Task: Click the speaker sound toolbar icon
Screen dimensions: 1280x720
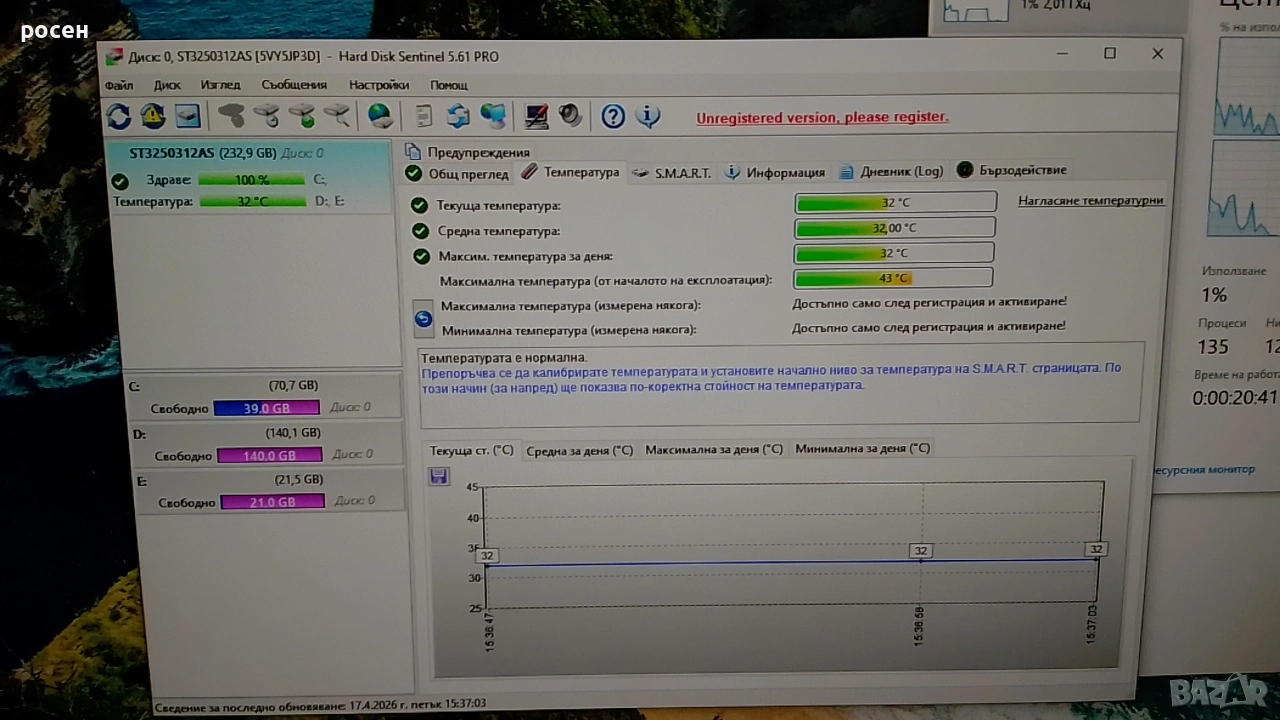Action: click(571, 116)
